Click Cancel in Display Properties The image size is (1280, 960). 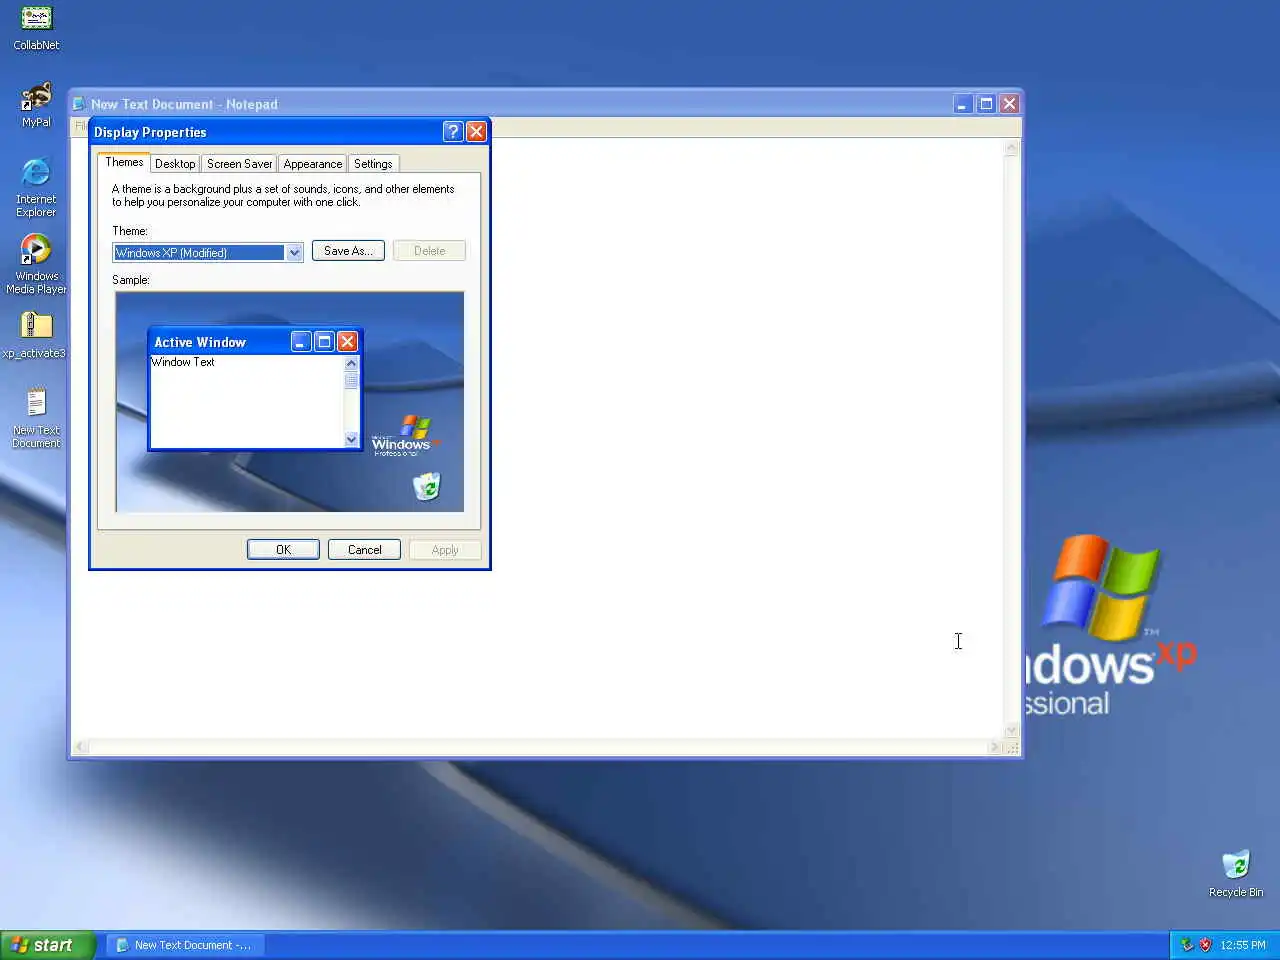pos(364,550)
